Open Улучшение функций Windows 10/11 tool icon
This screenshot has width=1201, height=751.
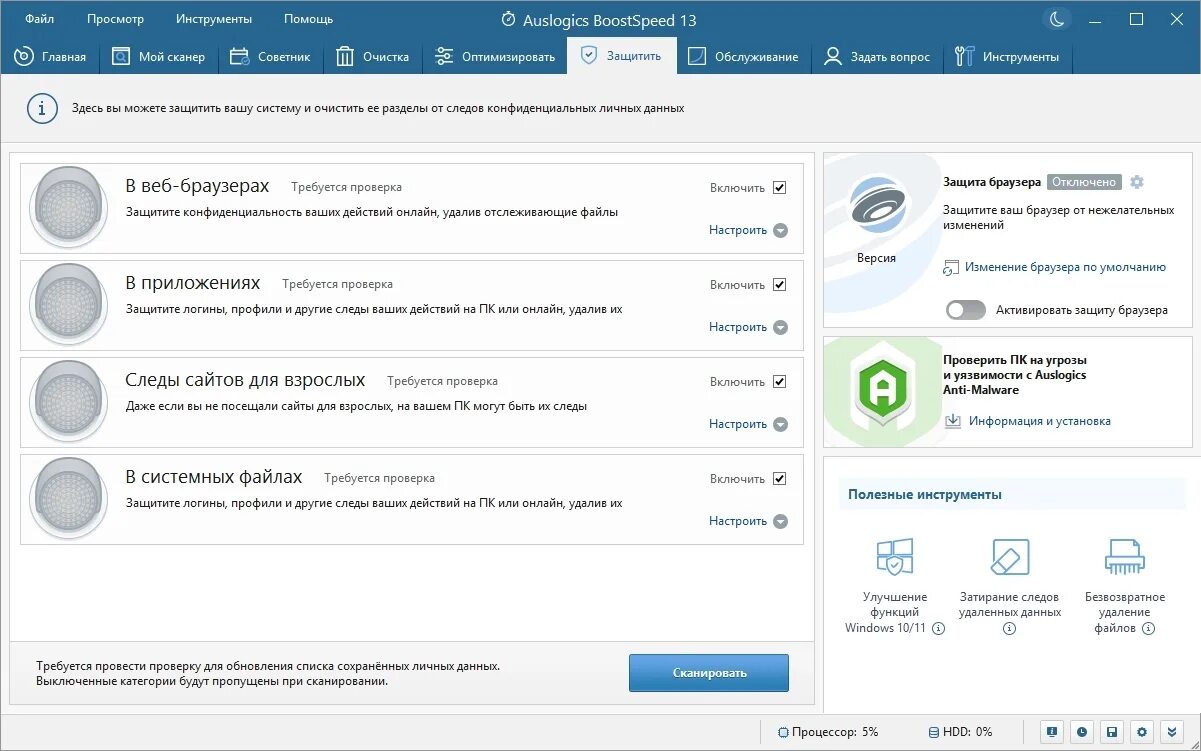(x=895, y=558)
